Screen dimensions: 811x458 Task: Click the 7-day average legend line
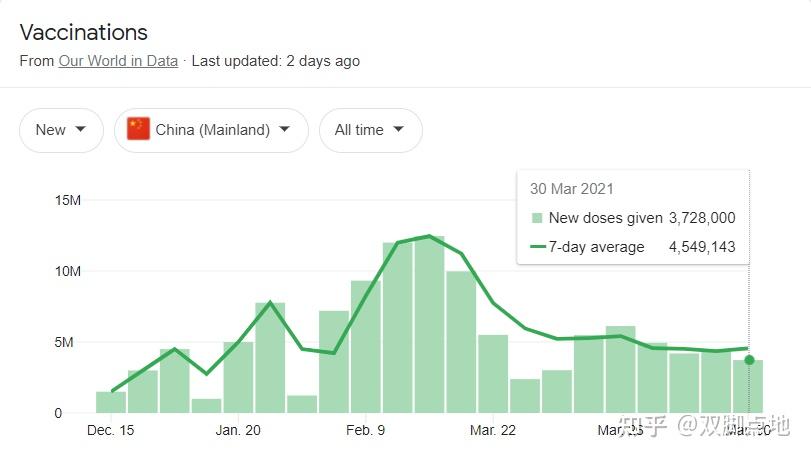[537, 247]
